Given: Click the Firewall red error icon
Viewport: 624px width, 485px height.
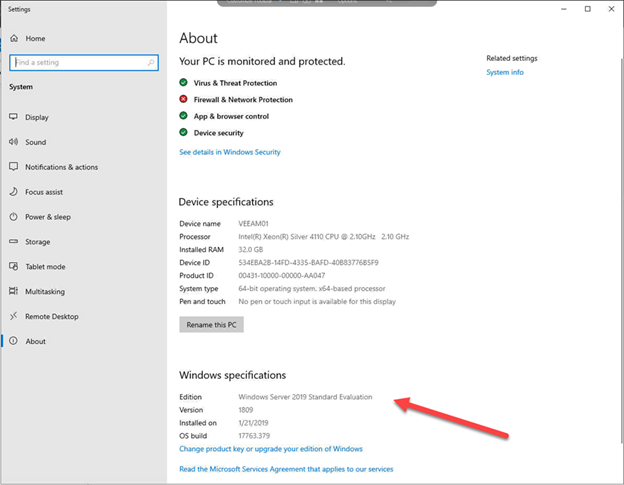Looking at the screenshot, I should 183,99.
